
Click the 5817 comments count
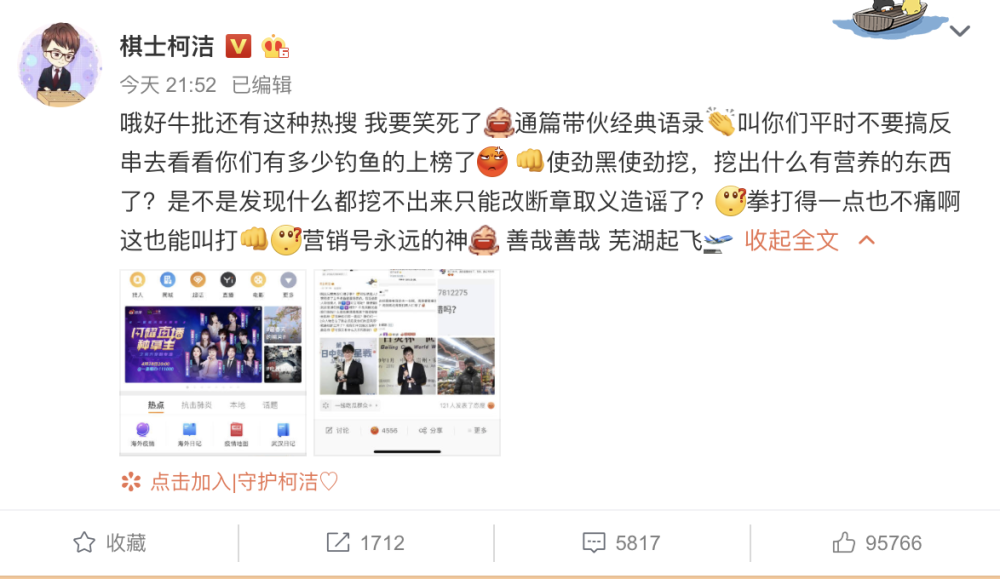[638, 543]
